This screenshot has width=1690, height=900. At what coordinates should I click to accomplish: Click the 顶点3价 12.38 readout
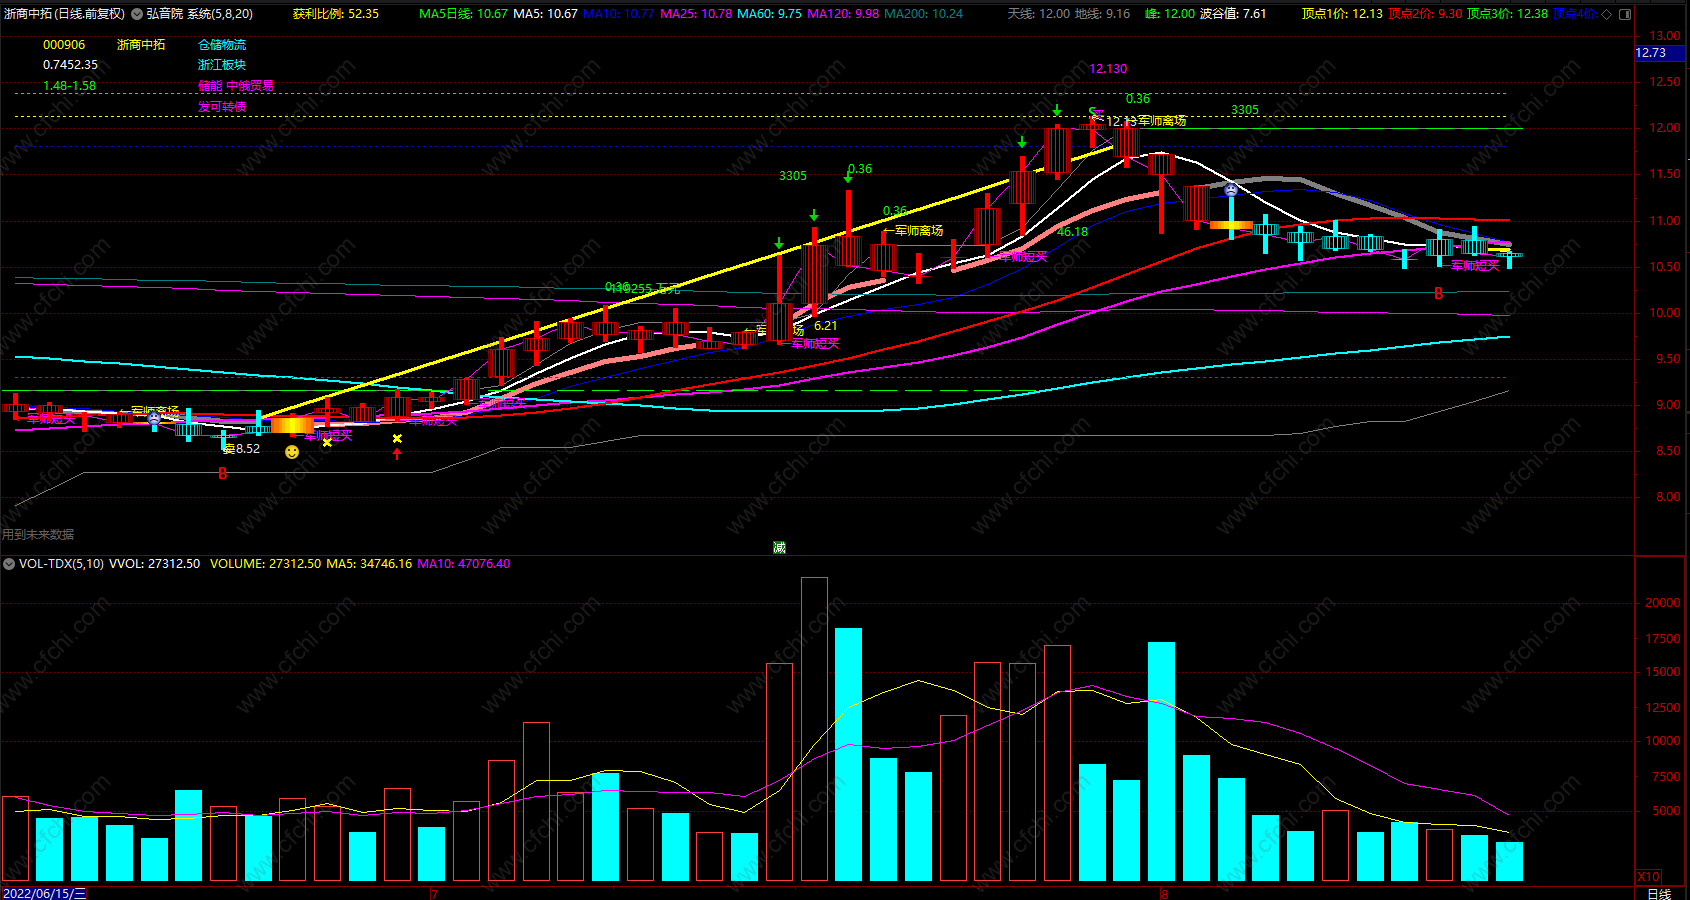coord(1507,14)
